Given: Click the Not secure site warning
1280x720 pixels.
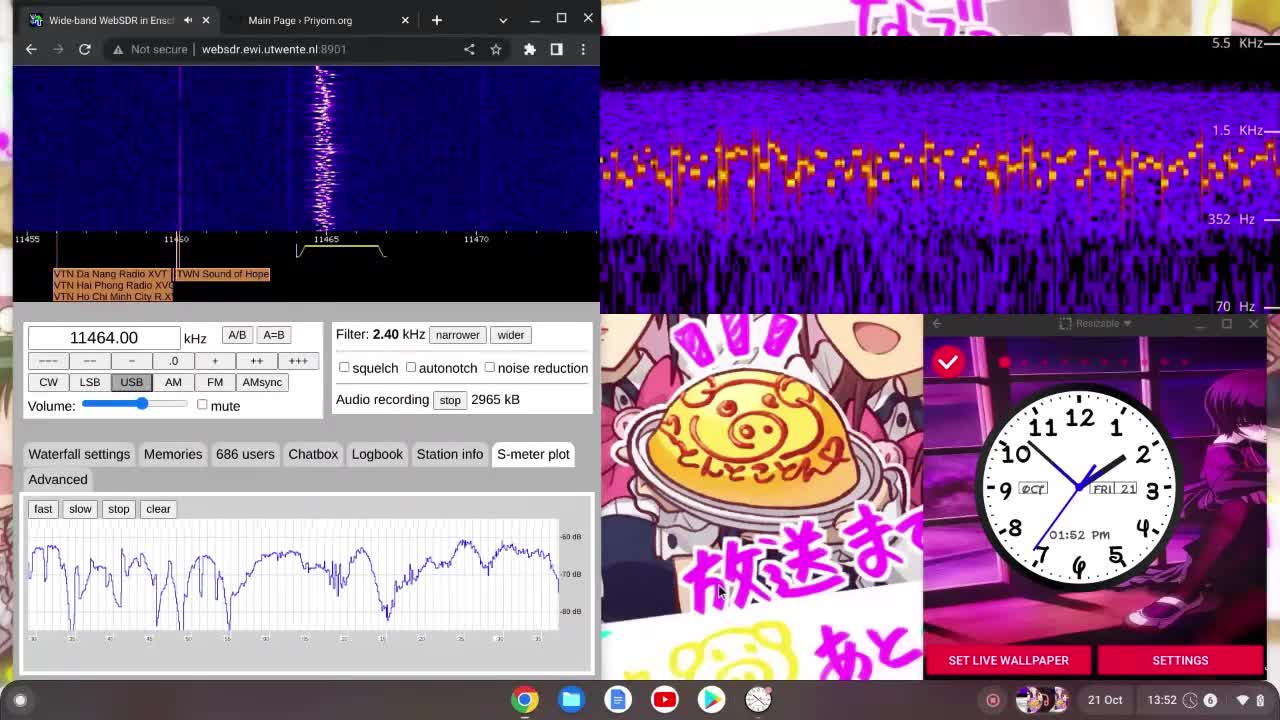Looking at the screenshot, I should click(x=150, y=49).
